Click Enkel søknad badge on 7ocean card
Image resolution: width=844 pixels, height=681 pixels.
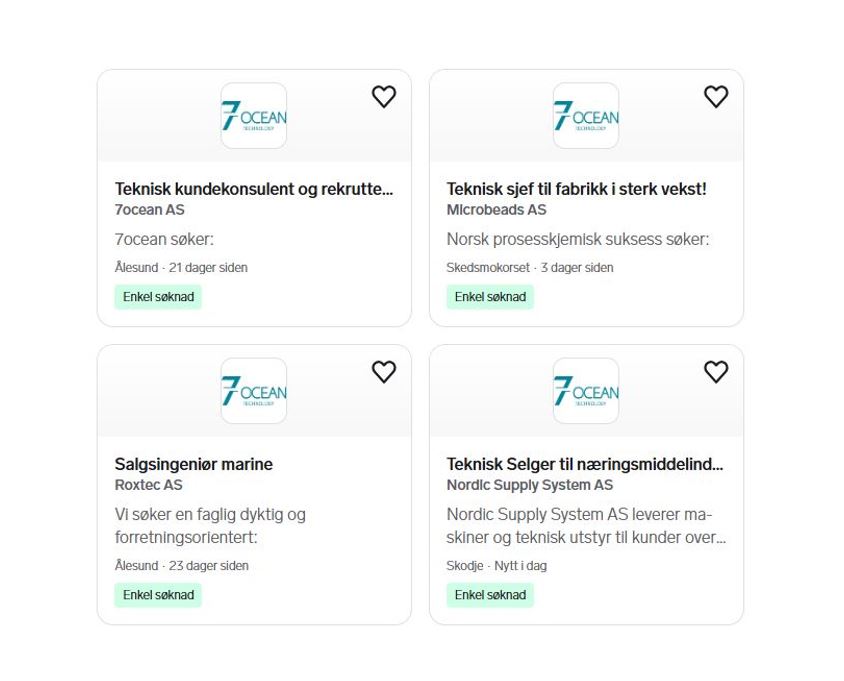tap(158, 297)
